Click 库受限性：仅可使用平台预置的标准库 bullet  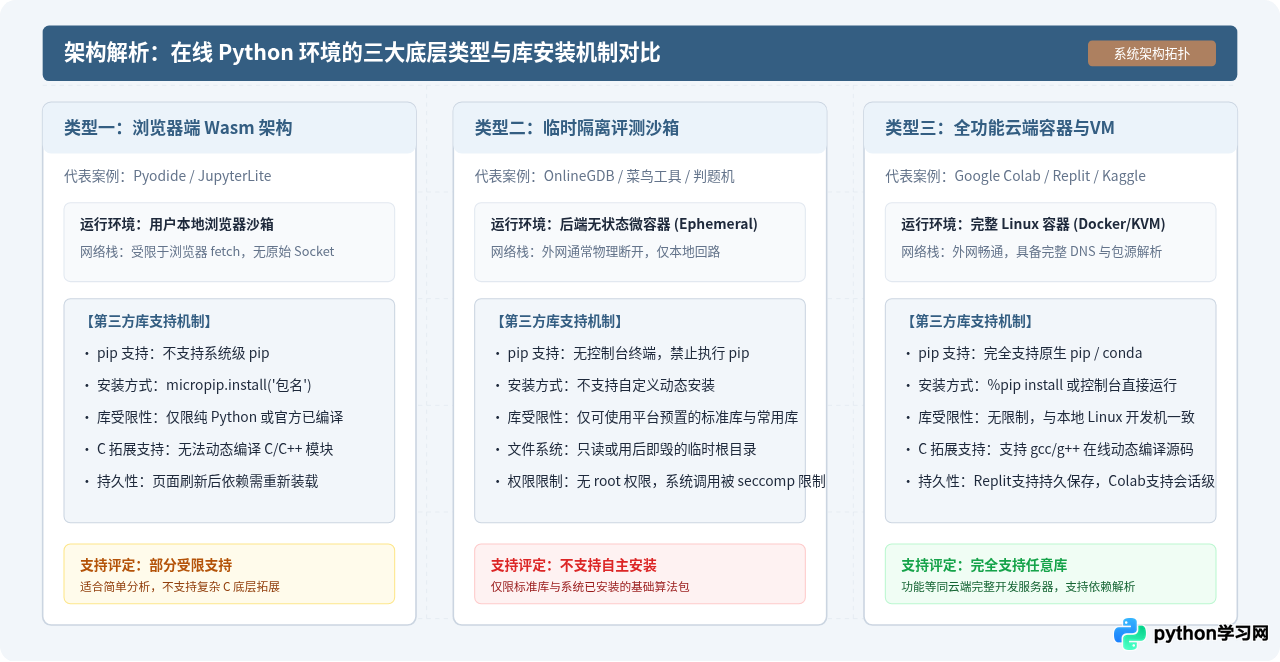pyautogui.click(x=646, y=417)
